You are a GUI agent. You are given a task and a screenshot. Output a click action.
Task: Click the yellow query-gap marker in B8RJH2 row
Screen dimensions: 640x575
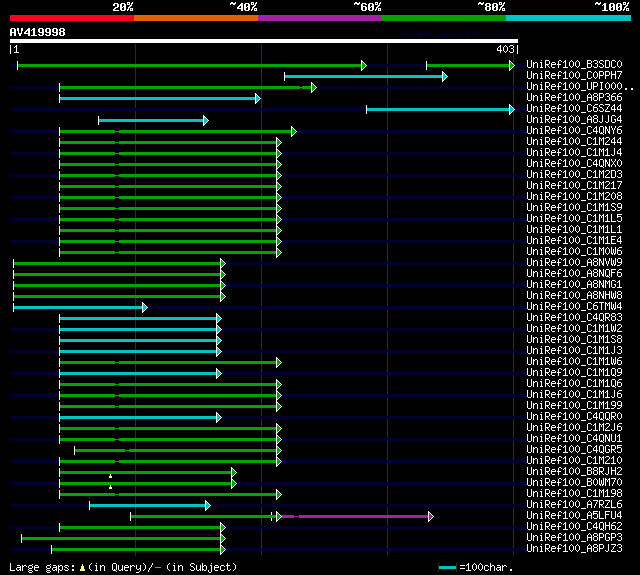pos(111,476)
